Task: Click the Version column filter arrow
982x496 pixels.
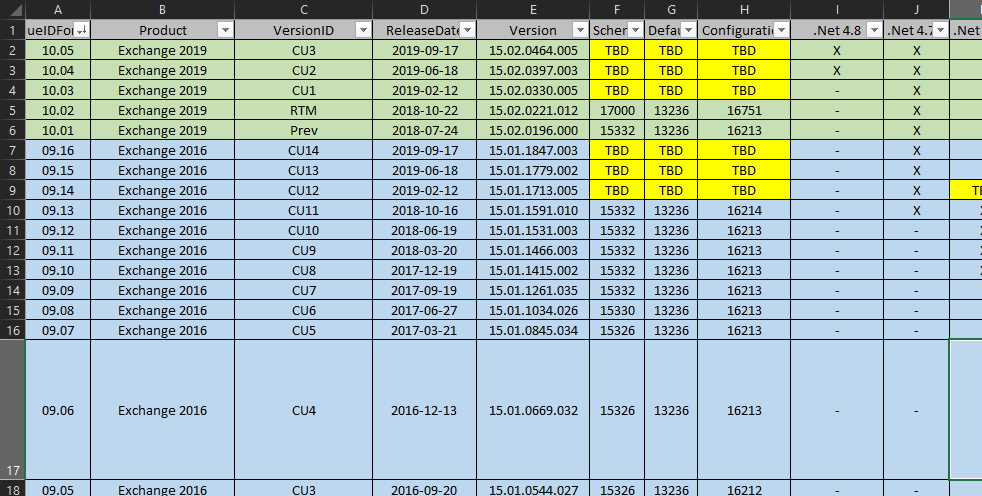Action: point(579,30)
